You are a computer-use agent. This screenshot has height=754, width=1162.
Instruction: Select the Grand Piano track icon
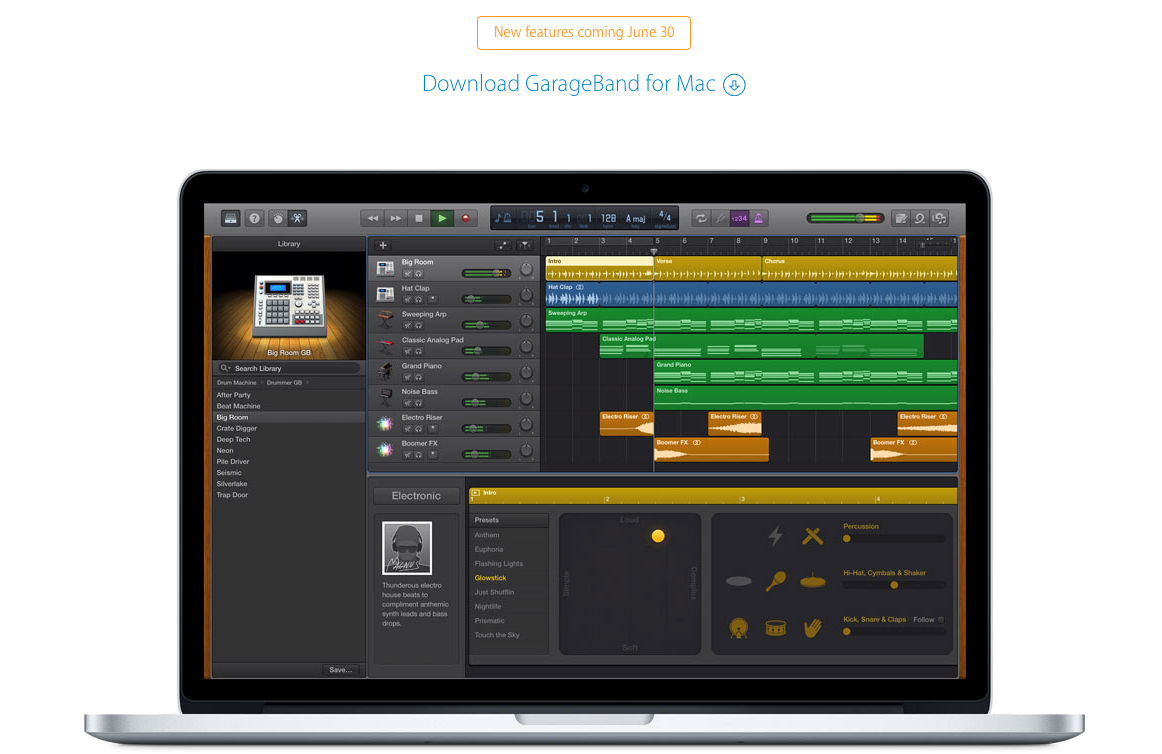pyautogui.click(x=385, y=371)
